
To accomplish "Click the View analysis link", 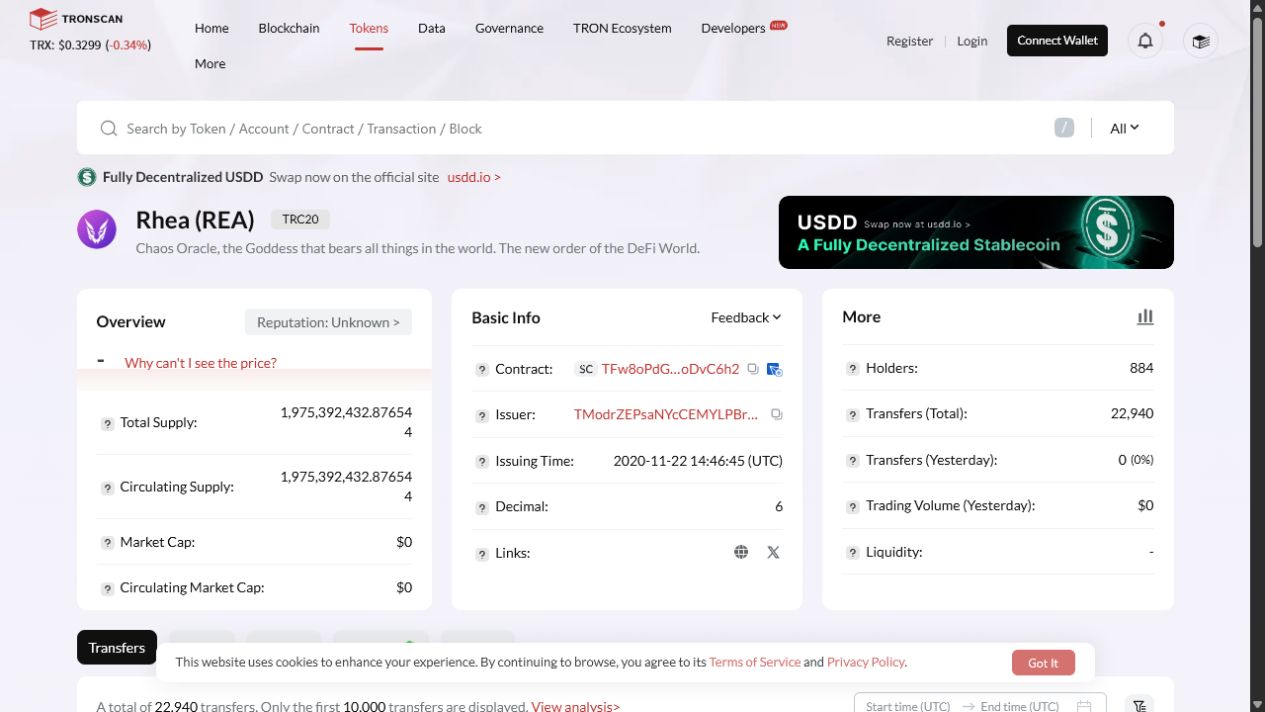I will point(575,706).
